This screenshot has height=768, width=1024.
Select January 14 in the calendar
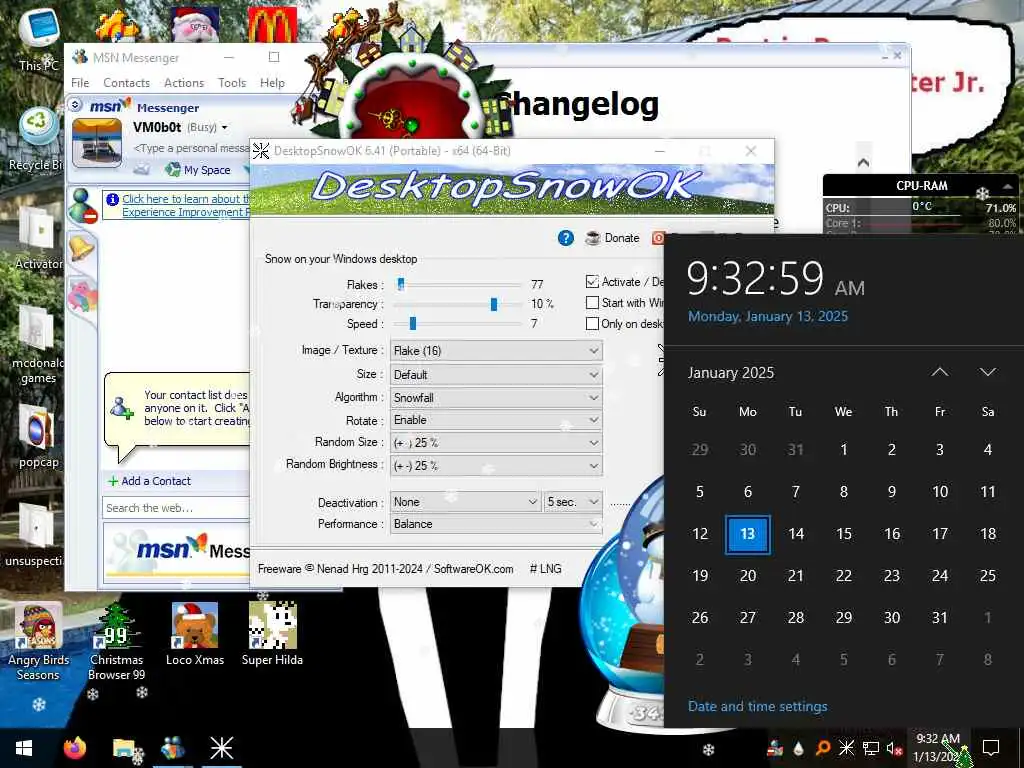coord(795,534)
